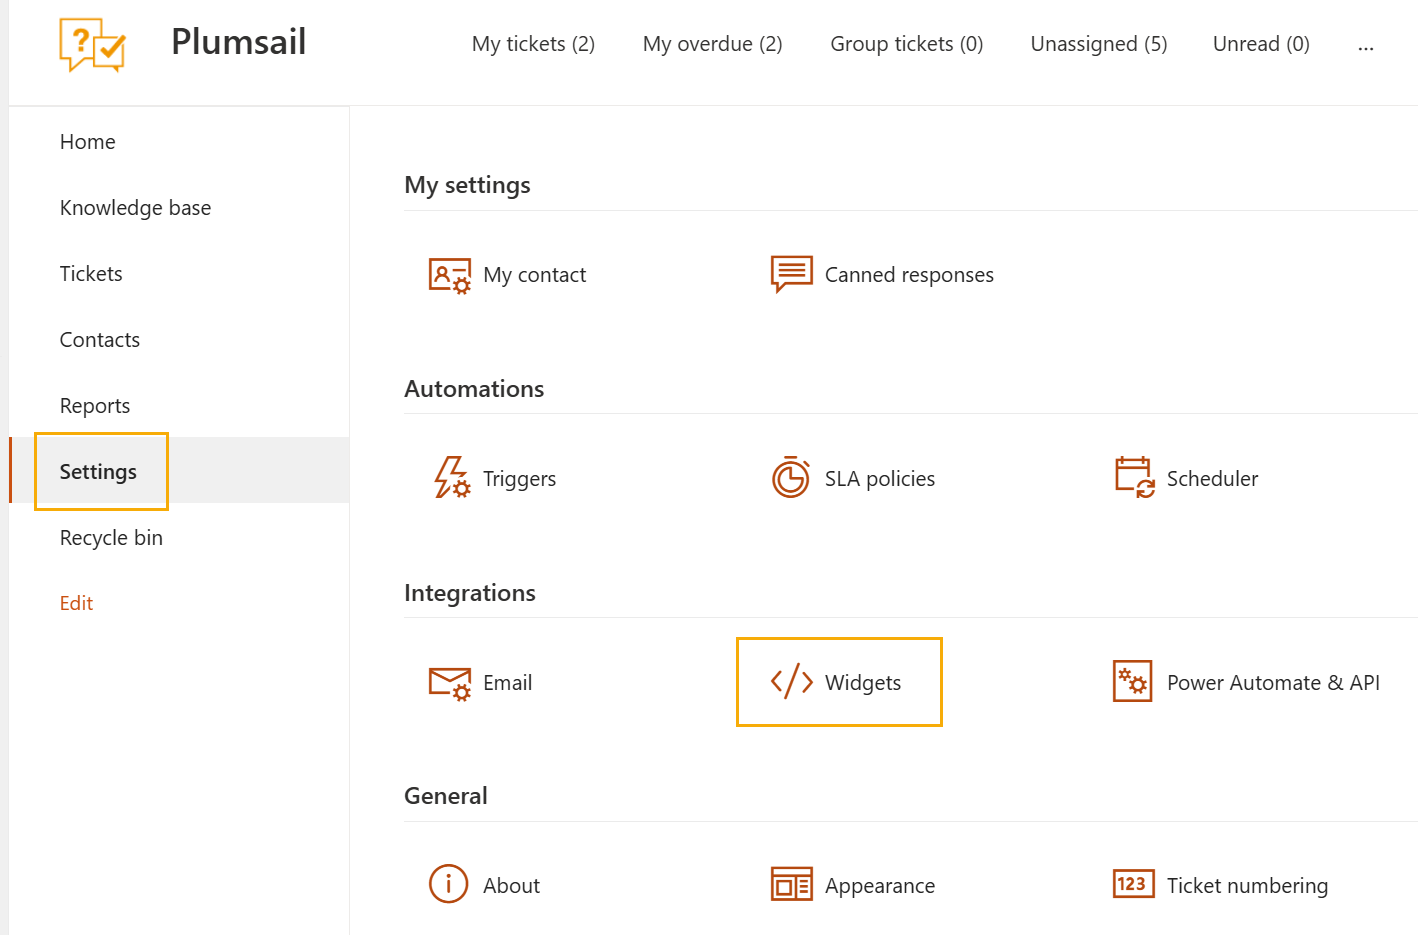Click the Integrations section heading
The image size is (1418, 935).
tap(469, 593)
